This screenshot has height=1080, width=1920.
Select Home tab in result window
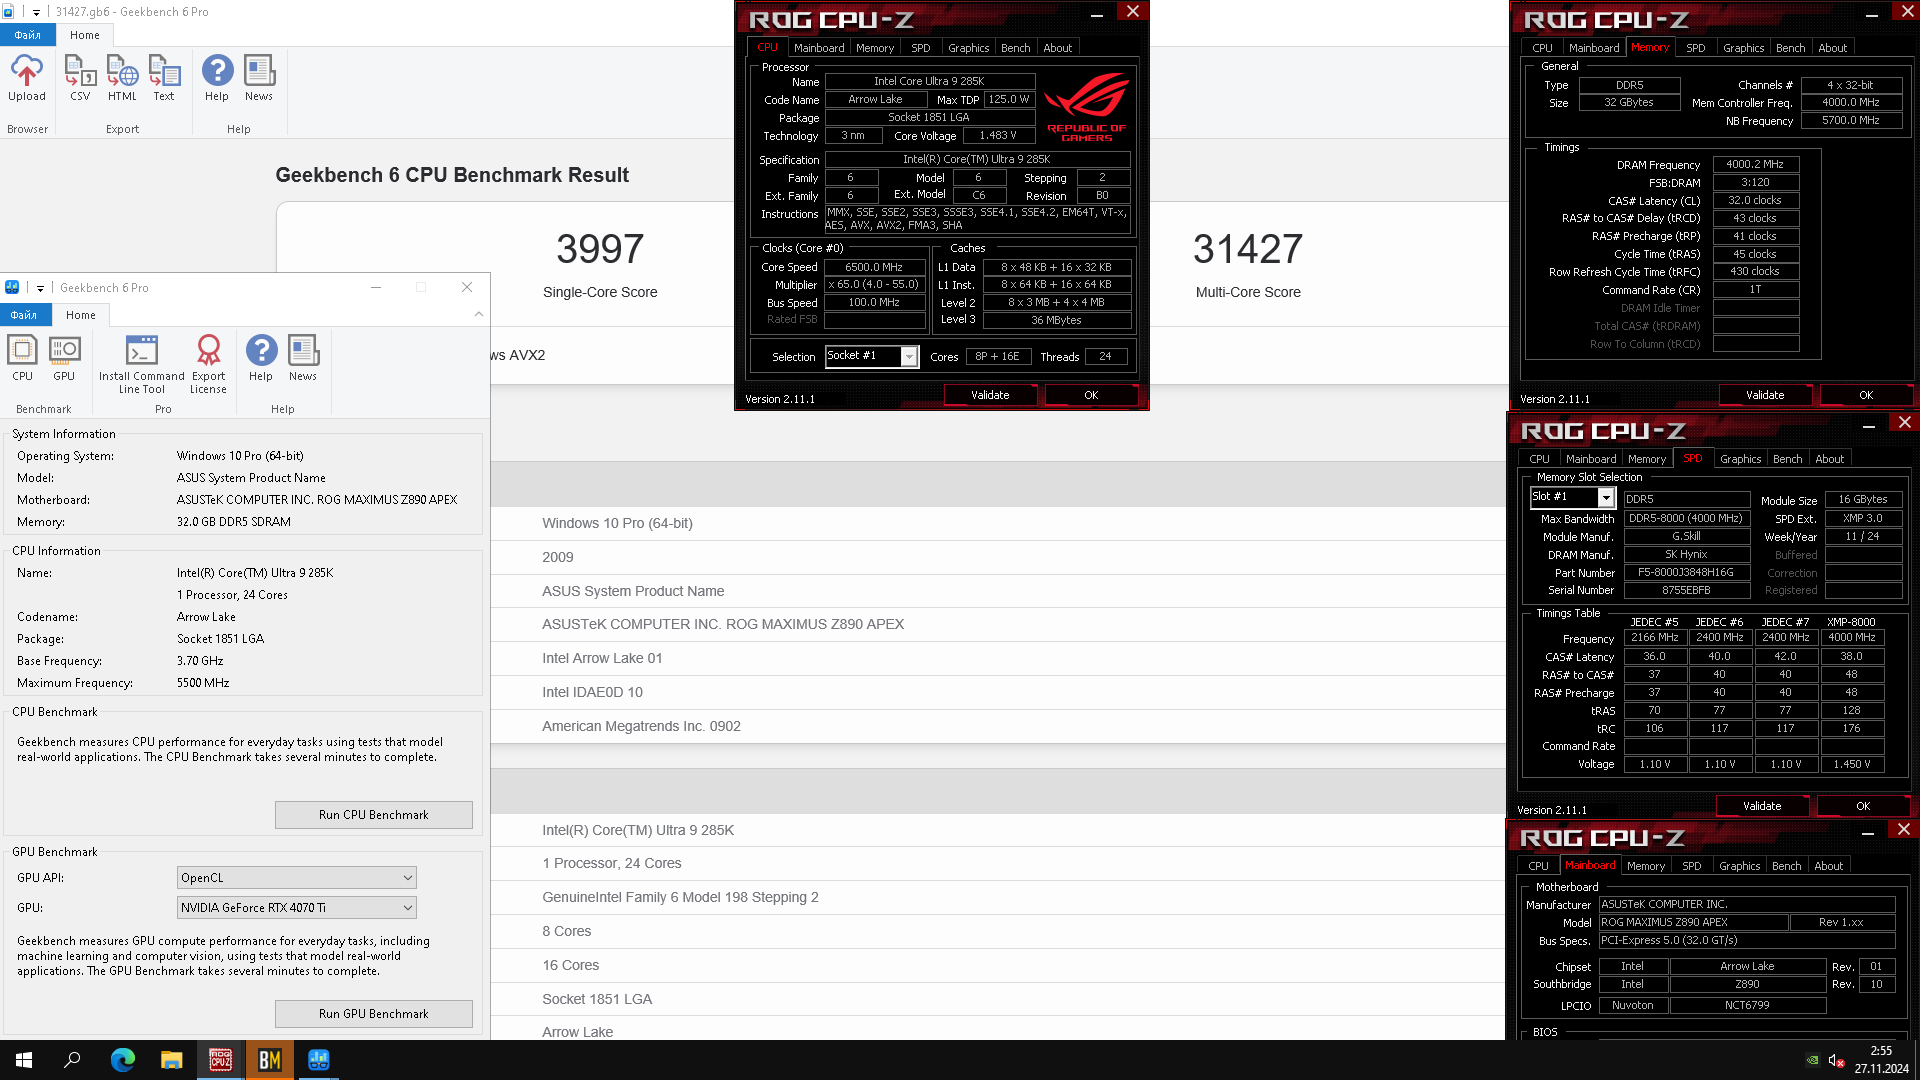point(85,35)
